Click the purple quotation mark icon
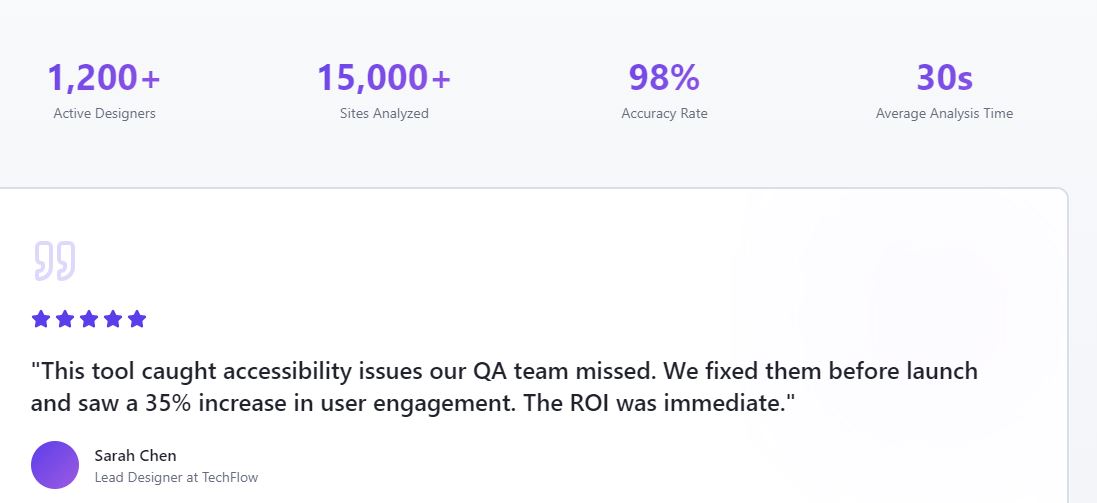 click(x=54, y=260)
